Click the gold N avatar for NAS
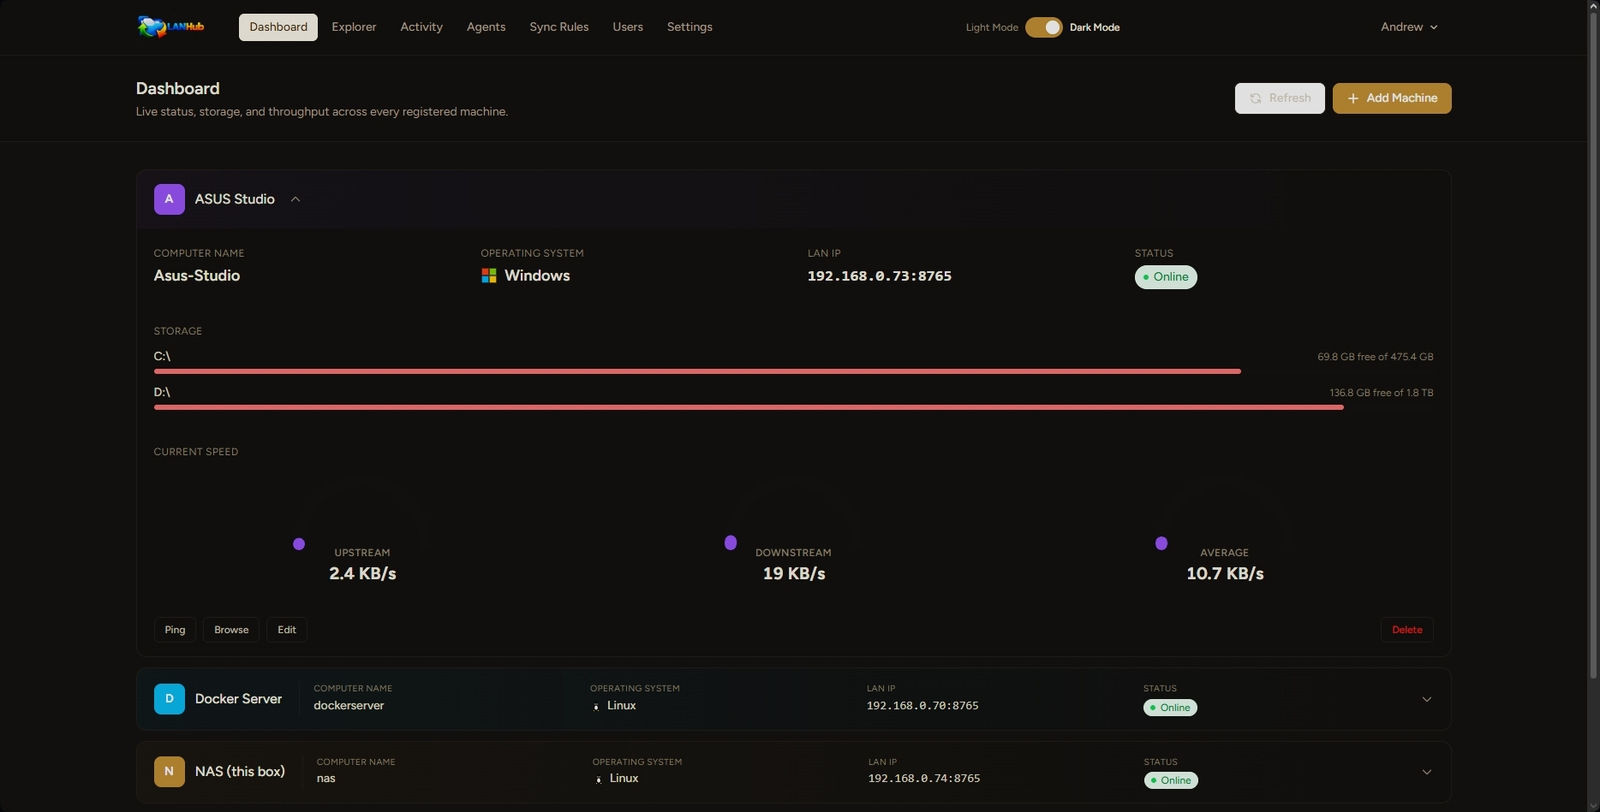The image size is (1600, 812). pyautogui.click(x=169, y=772)
